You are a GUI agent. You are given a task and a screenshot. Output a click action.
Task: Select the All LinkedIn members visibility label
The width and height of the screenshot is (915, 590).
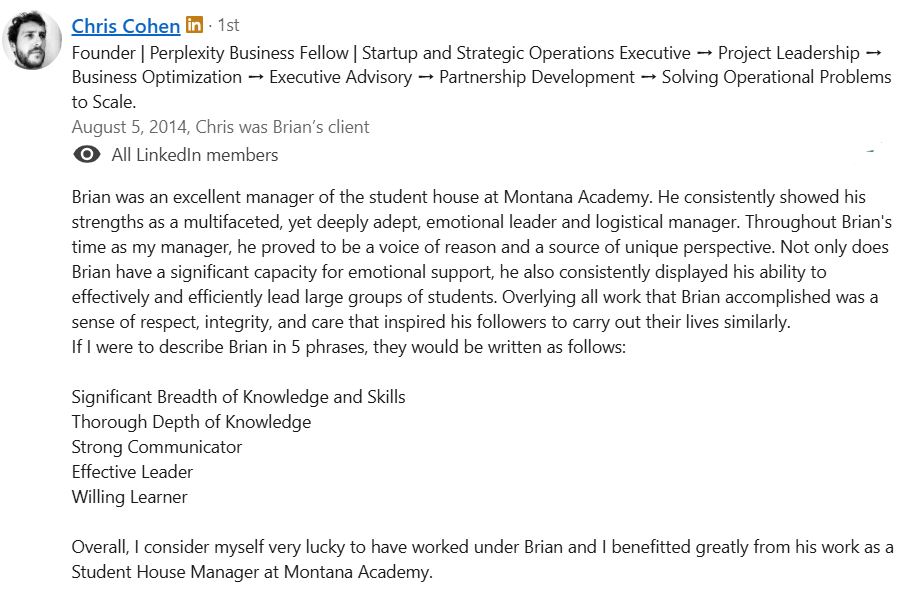[x=195, y=155]
